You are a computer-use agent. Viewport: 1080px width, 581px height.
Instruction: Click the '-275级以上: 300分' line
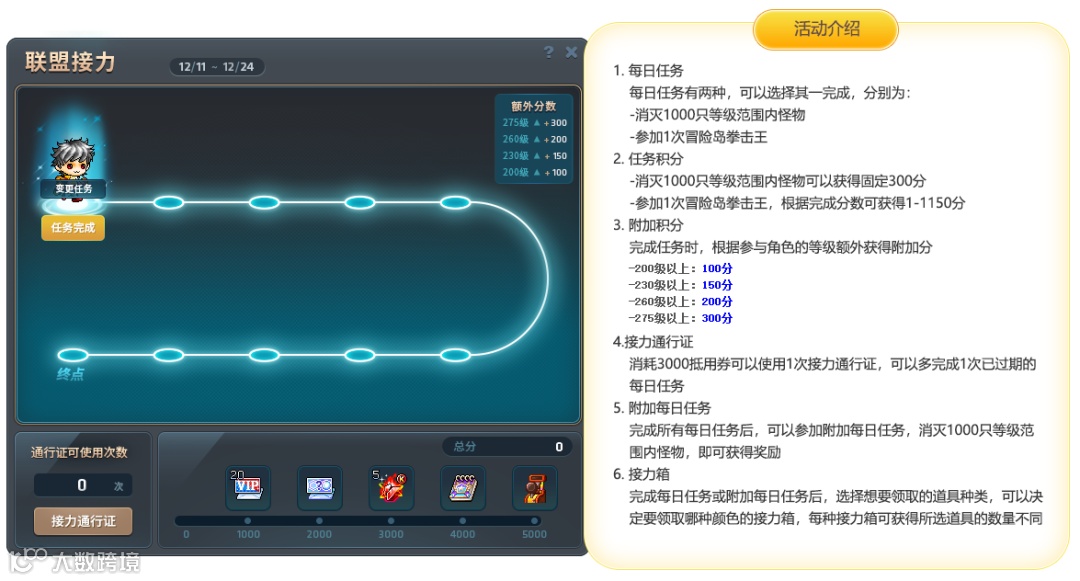[681, 318]
